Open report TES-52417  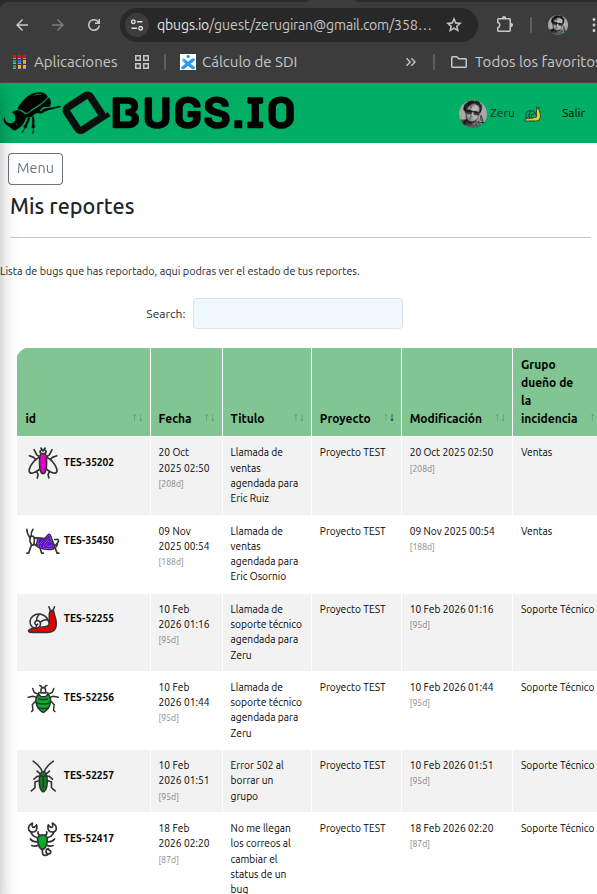(x=89, y=838)
